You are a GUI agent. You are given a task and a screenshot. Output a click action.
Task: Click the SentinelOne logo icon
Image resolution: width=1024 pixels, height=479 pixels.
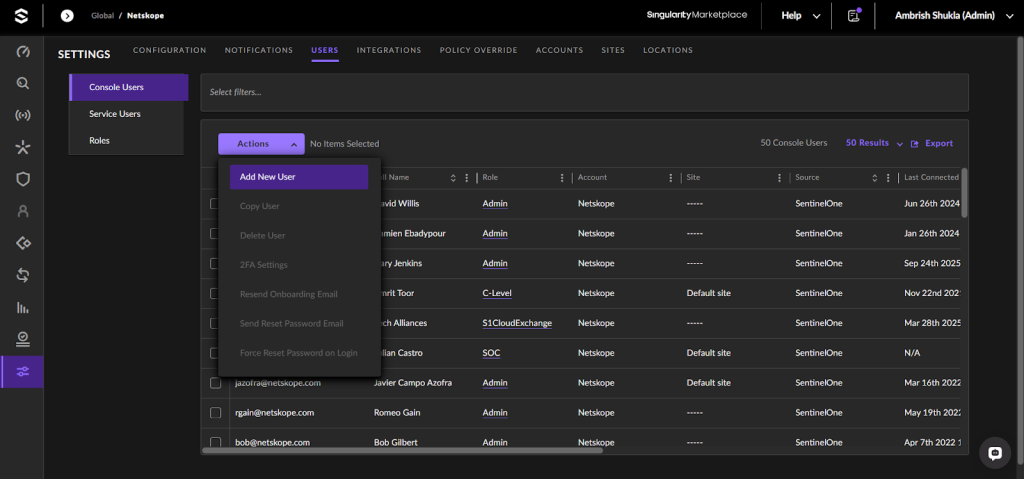[x=22, y=15]
